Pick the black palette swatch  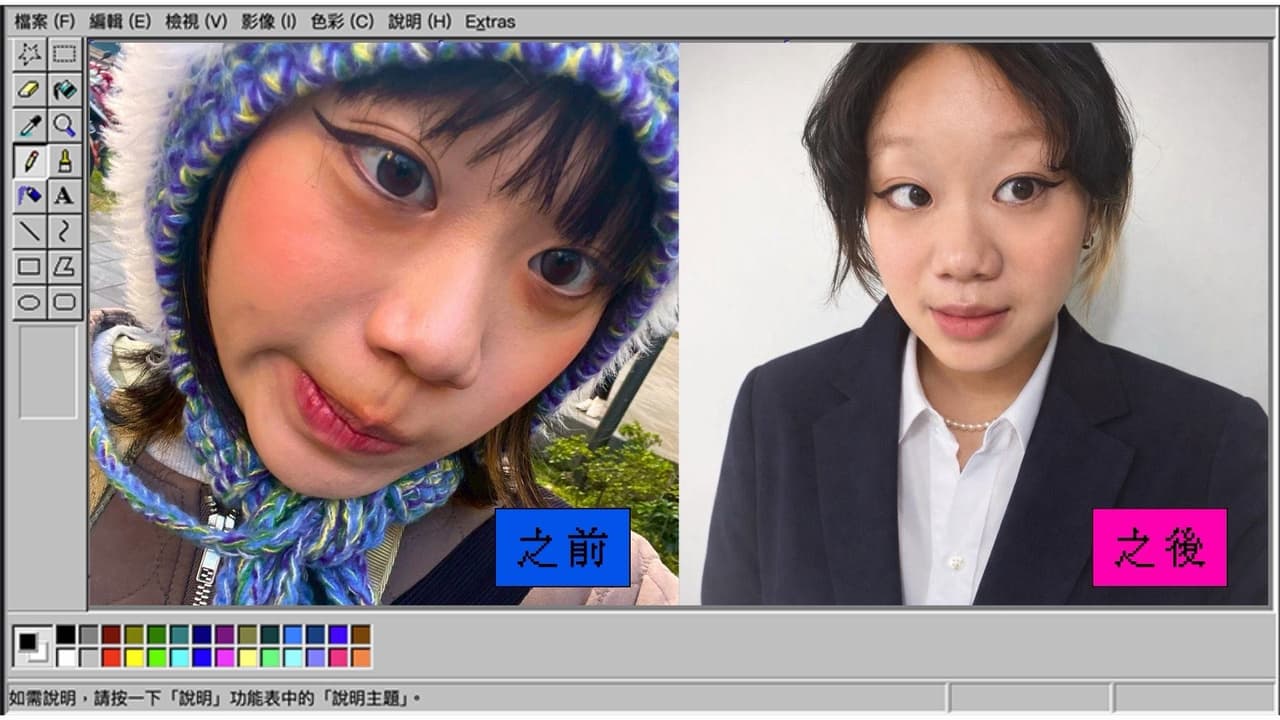(x=66, y=634)
